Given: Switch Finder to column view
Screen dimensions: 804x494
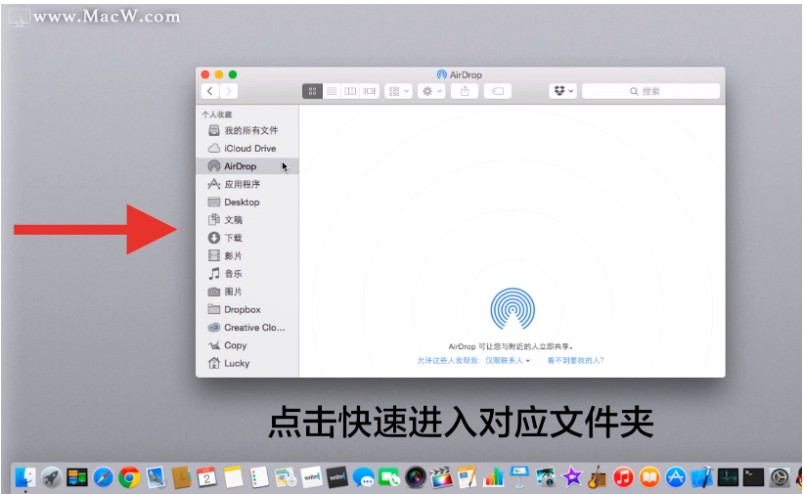Looking at the screenshot, I should click(x=350, y=91).
